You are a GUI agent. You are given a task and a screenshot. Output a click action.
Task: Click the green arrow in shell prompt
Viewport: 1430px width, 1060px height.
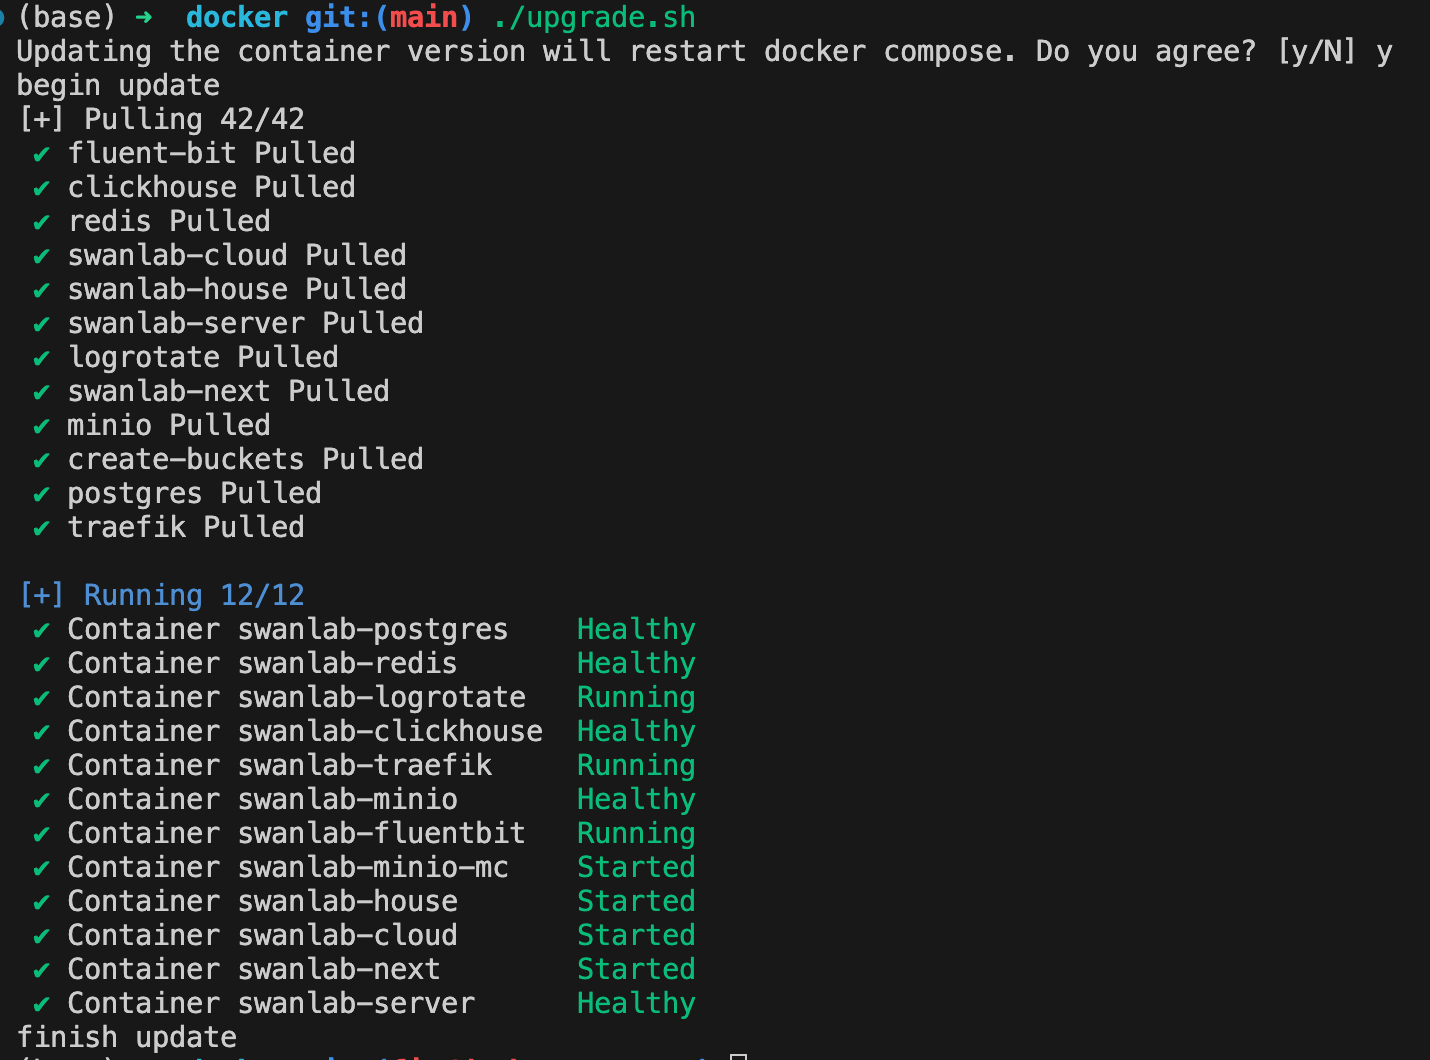click(x=144, y=18)
